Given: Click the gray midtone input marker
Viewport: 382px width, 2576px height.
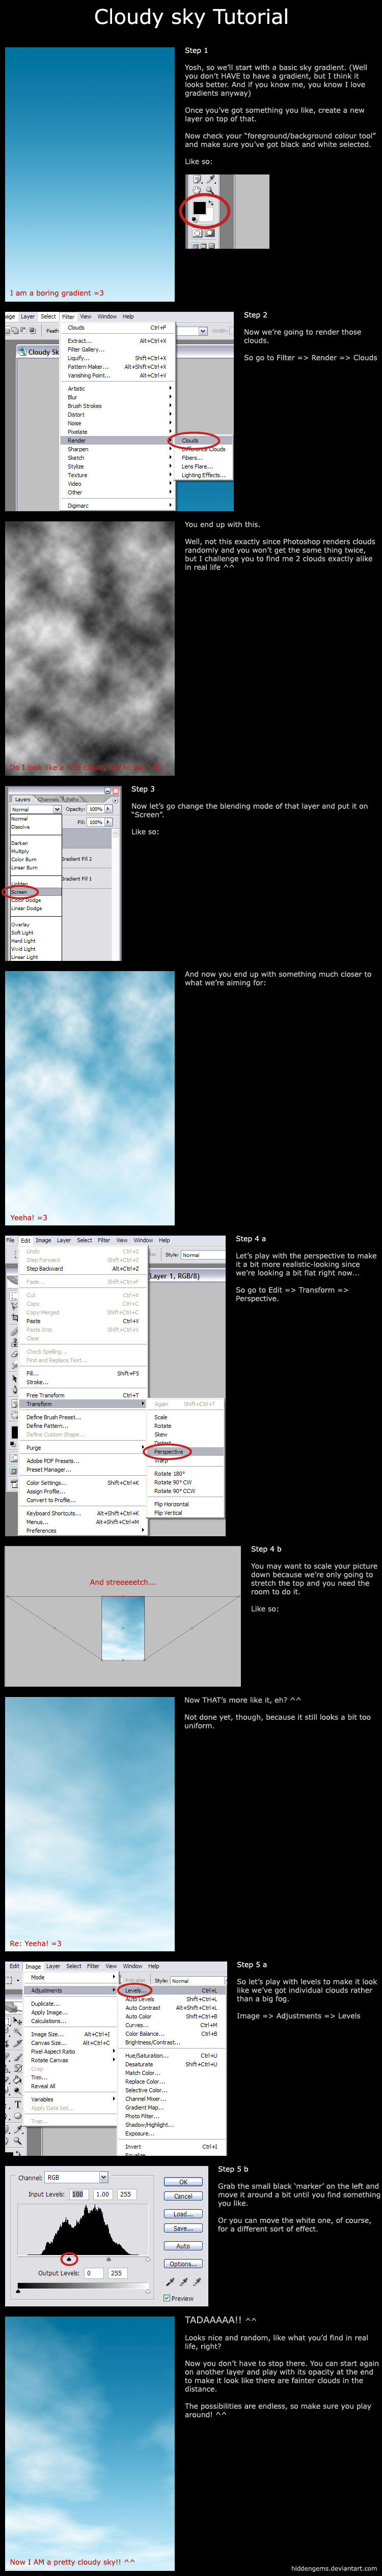Looking at the screenshot, I should point(109,2260).
